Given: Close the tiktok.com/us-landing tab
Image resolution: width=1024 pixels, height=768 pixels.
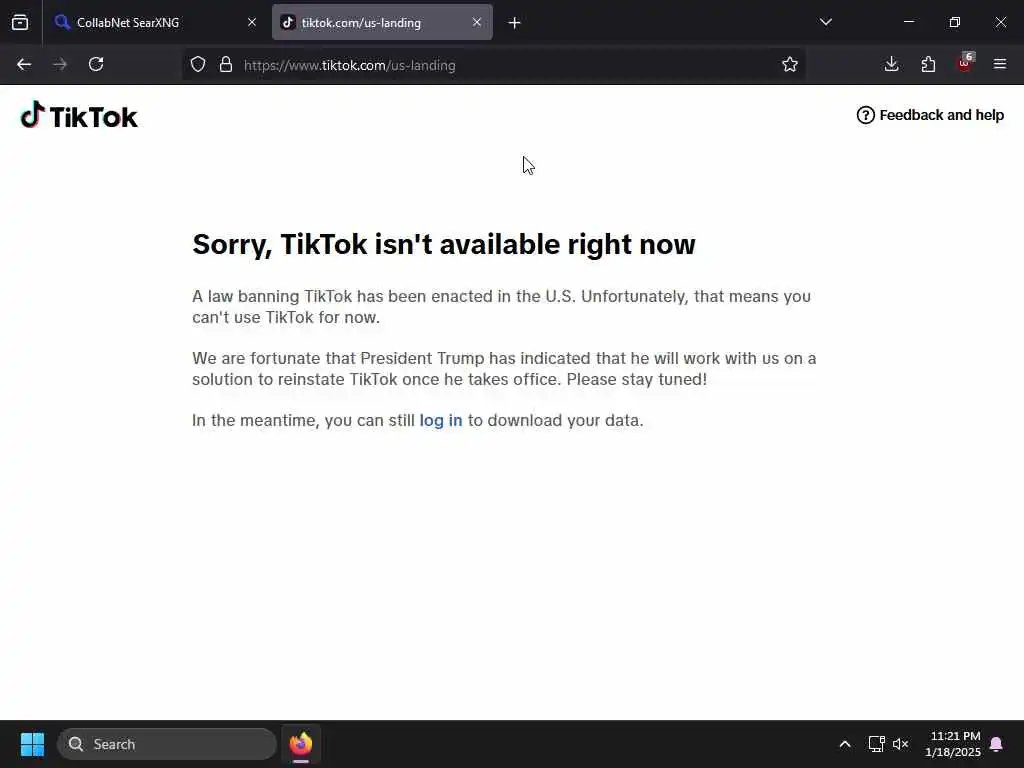Looking at the screenshot, I should [477, 22].
